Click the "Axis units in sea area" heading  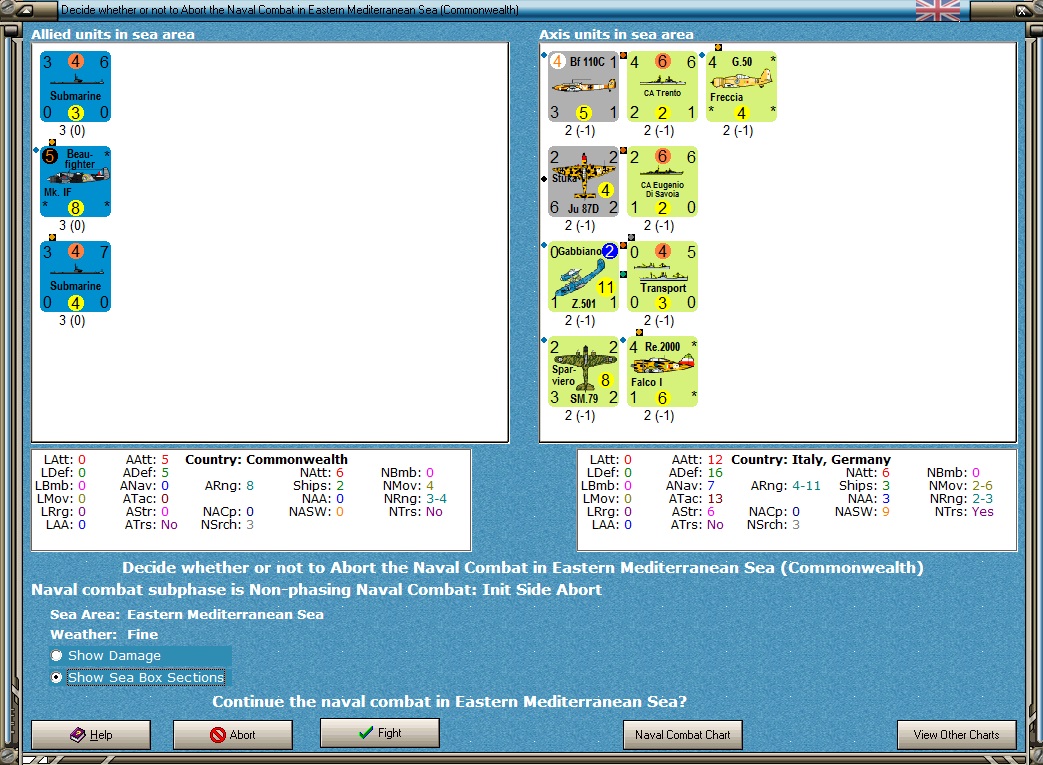(617, 35)
